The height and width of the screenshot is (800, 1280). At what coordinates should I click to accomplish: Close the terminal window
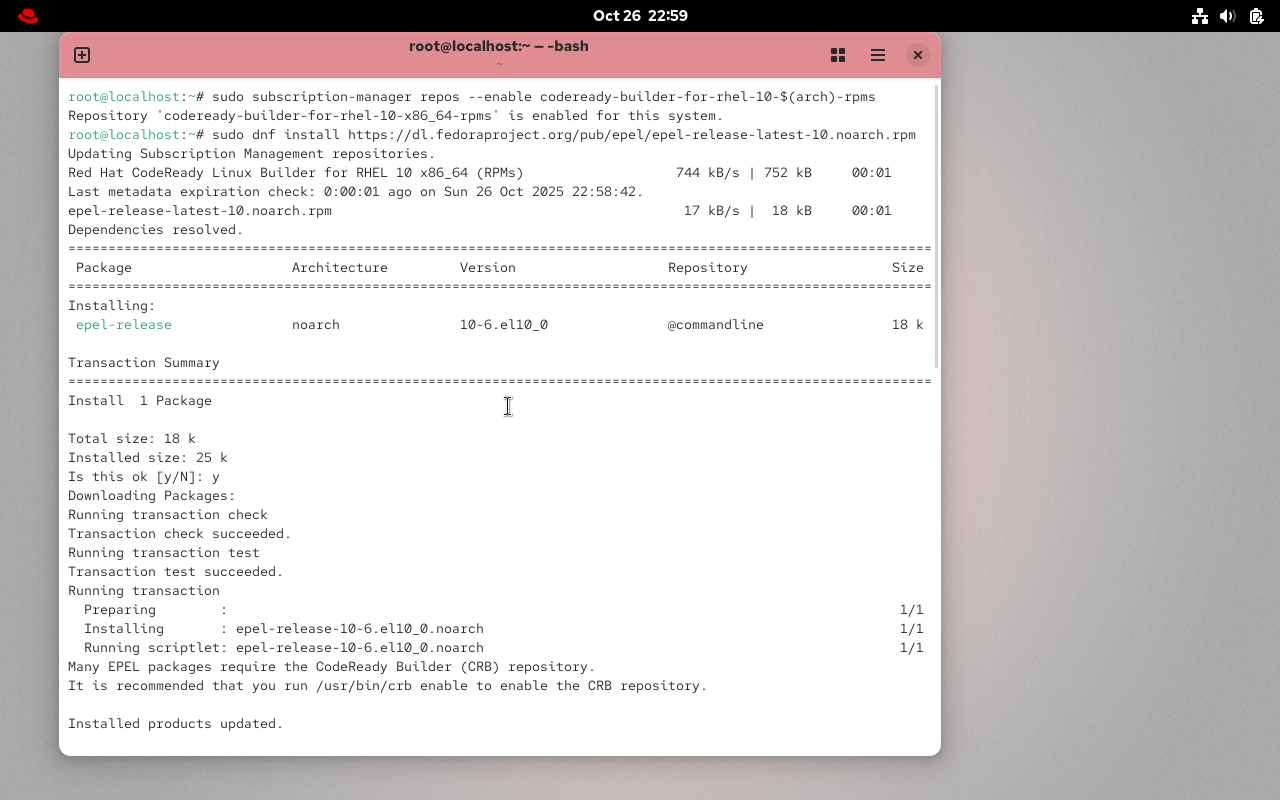tap(917, 55)
